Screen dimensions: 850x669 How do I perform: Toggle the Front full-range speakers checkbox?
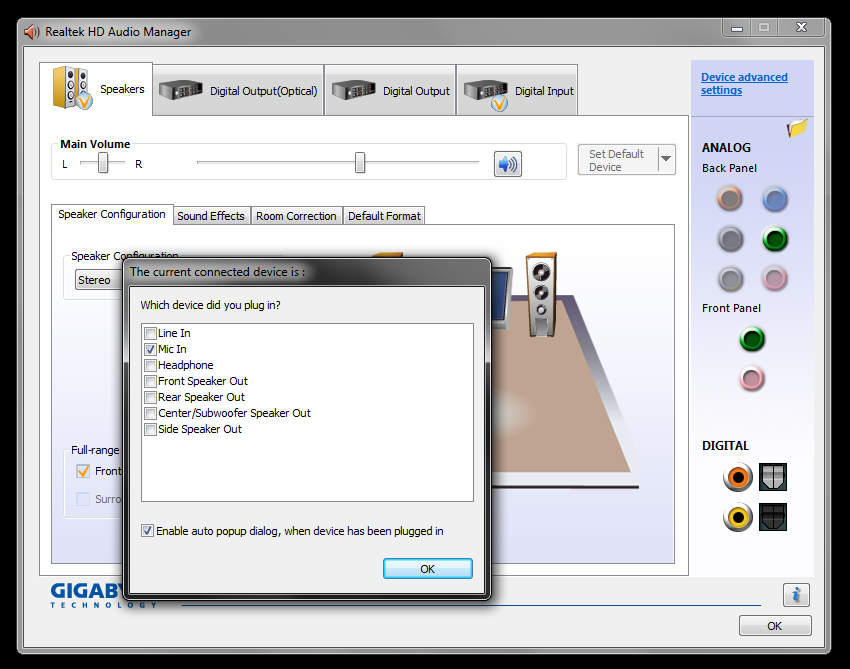(83, 471)
